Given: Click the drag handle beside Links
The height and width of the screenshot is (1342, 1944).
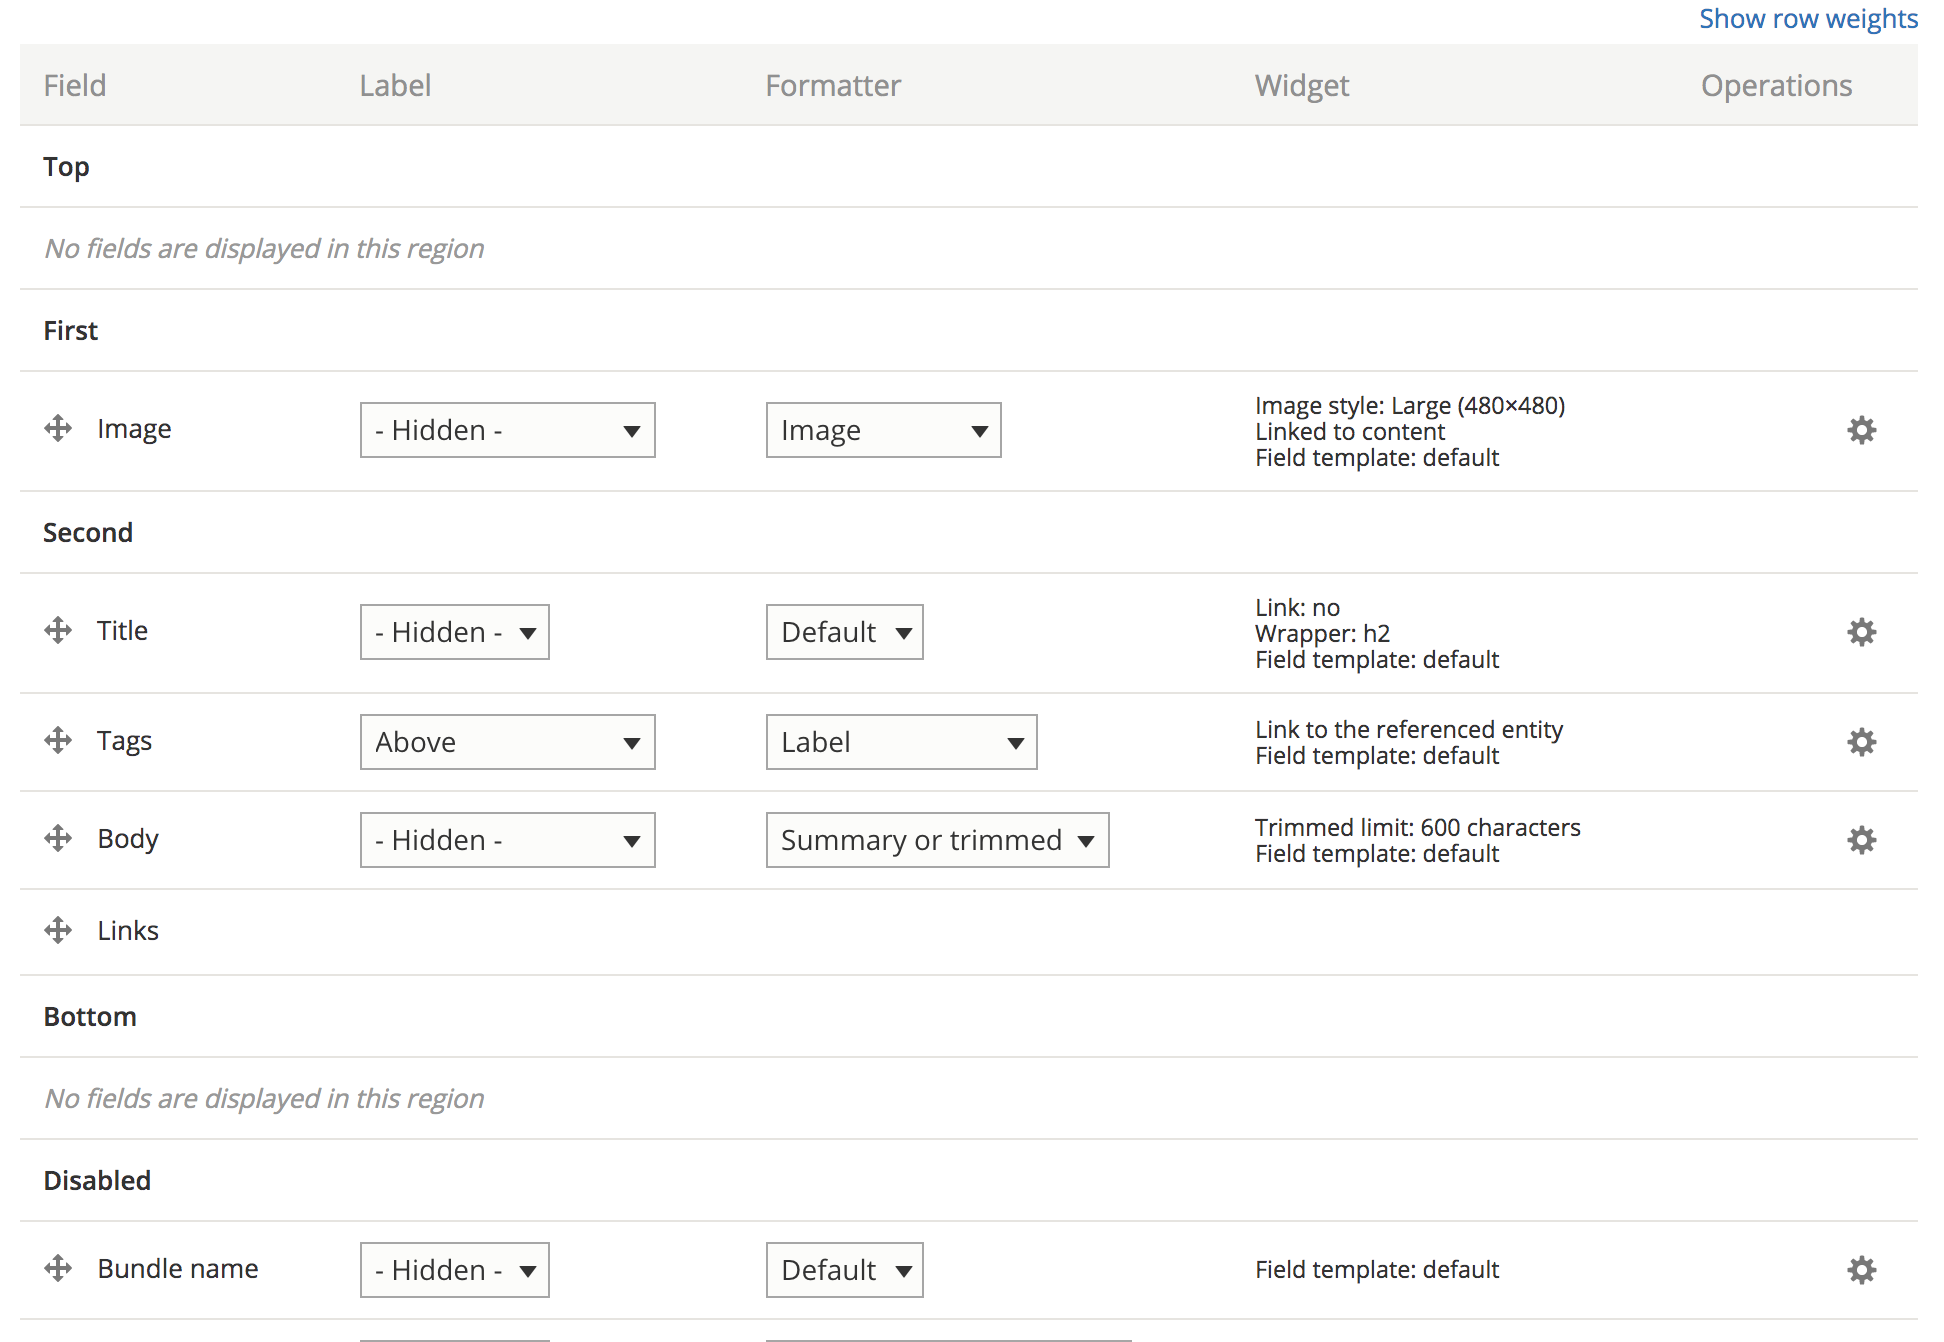Looking at the screenshot, I should tap(58, 931).
